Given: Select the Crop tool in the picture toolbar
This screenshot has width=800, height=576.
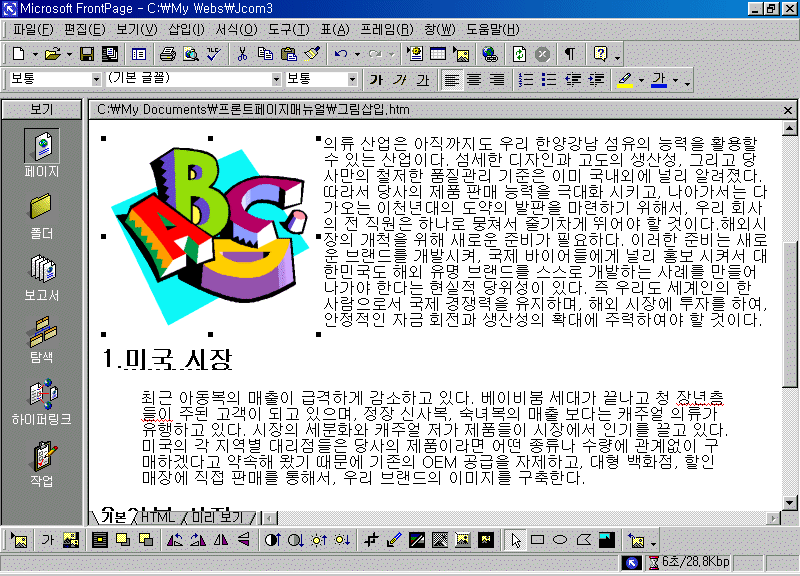Looking at the screenshot, I should coord(372,540).
